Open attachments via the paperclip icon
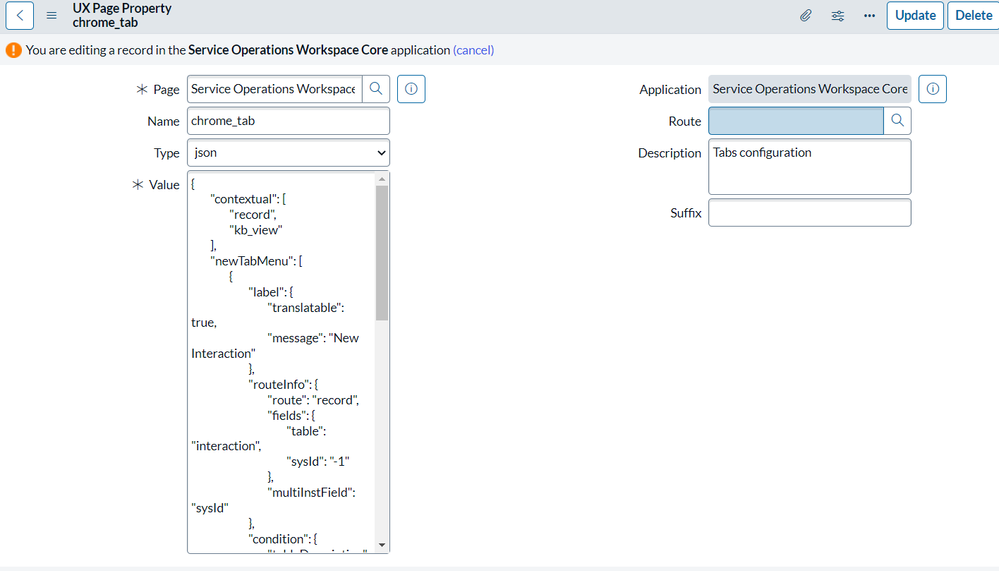Image resolution: width=999 pixels, height=571 pixels. pyautogui.click(x=805, y=15)
